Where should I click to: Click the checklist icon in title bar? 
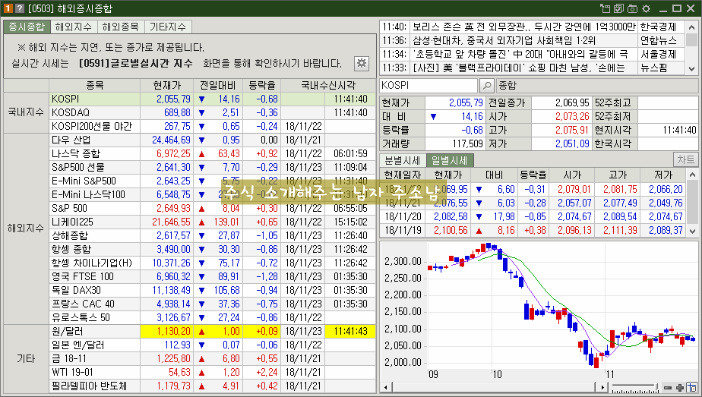tap(619, 8)
